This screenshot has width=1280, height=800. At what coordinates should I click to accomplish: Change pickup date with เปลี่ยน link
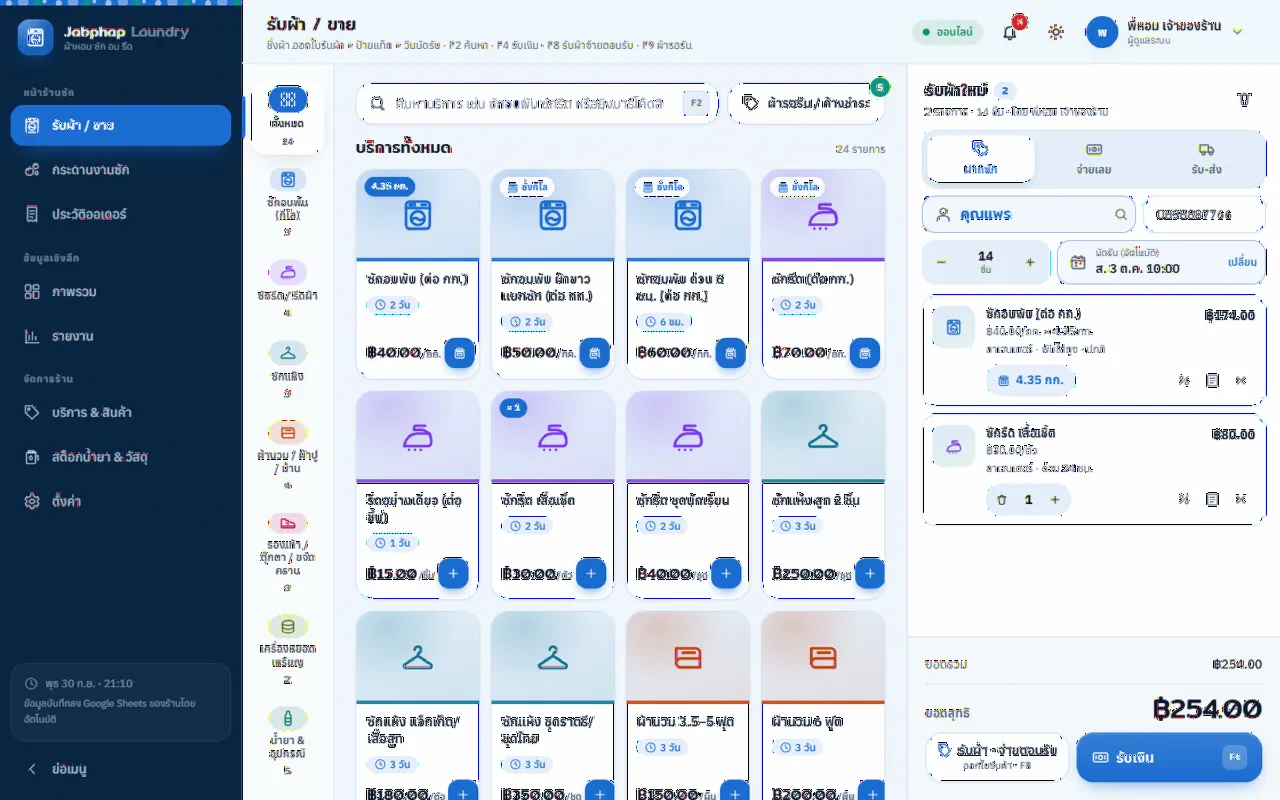(x=1242, y=262)
